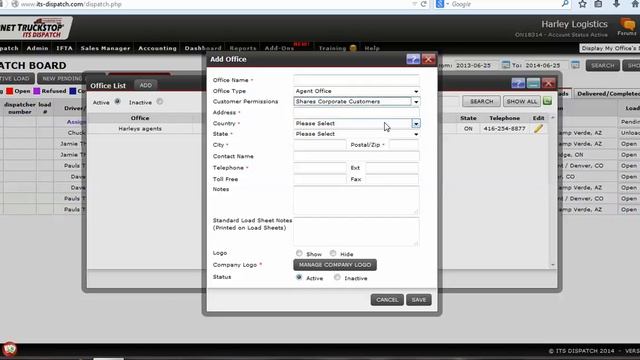Open the Add-Ons menu
Image resolution: width=640 pixels, height=360 pixels.
[279, 48]
